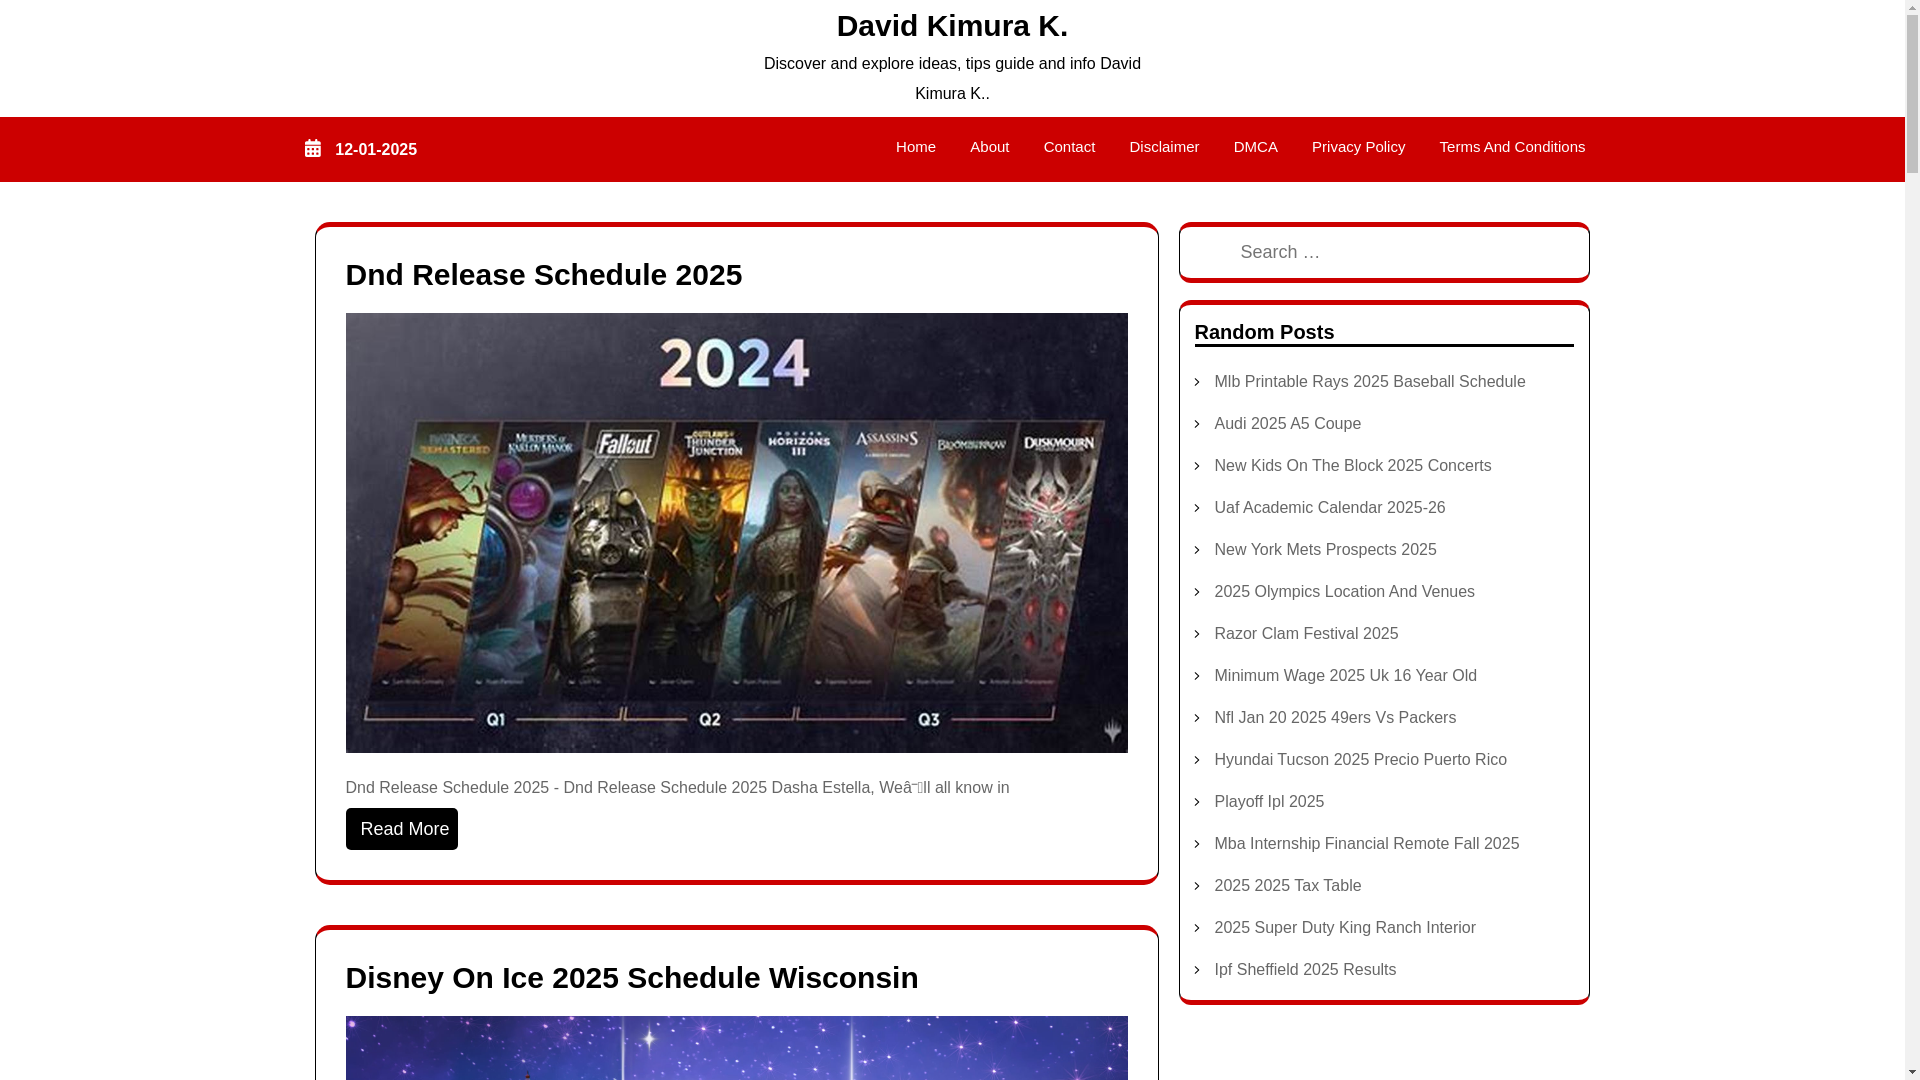Open Disney On Ice 2025 Schedule Wisconsin post
The width and height of the screenshot is (1920, 1080).
[x=632, y=978]
